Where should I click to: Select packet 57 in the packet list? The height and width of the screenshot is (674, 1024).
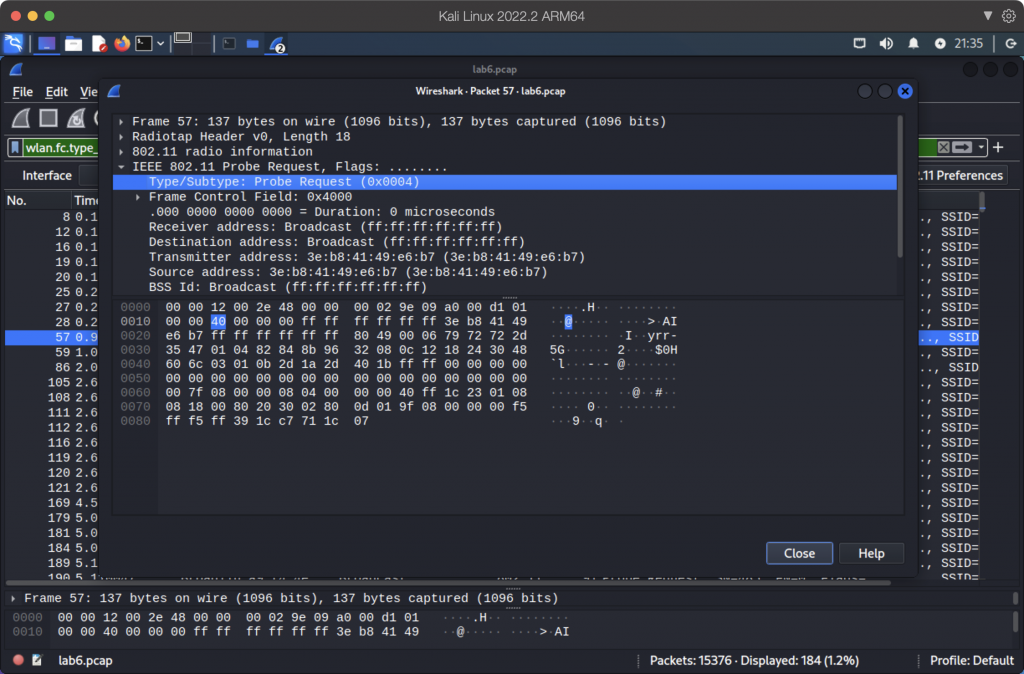pos(52,337)
